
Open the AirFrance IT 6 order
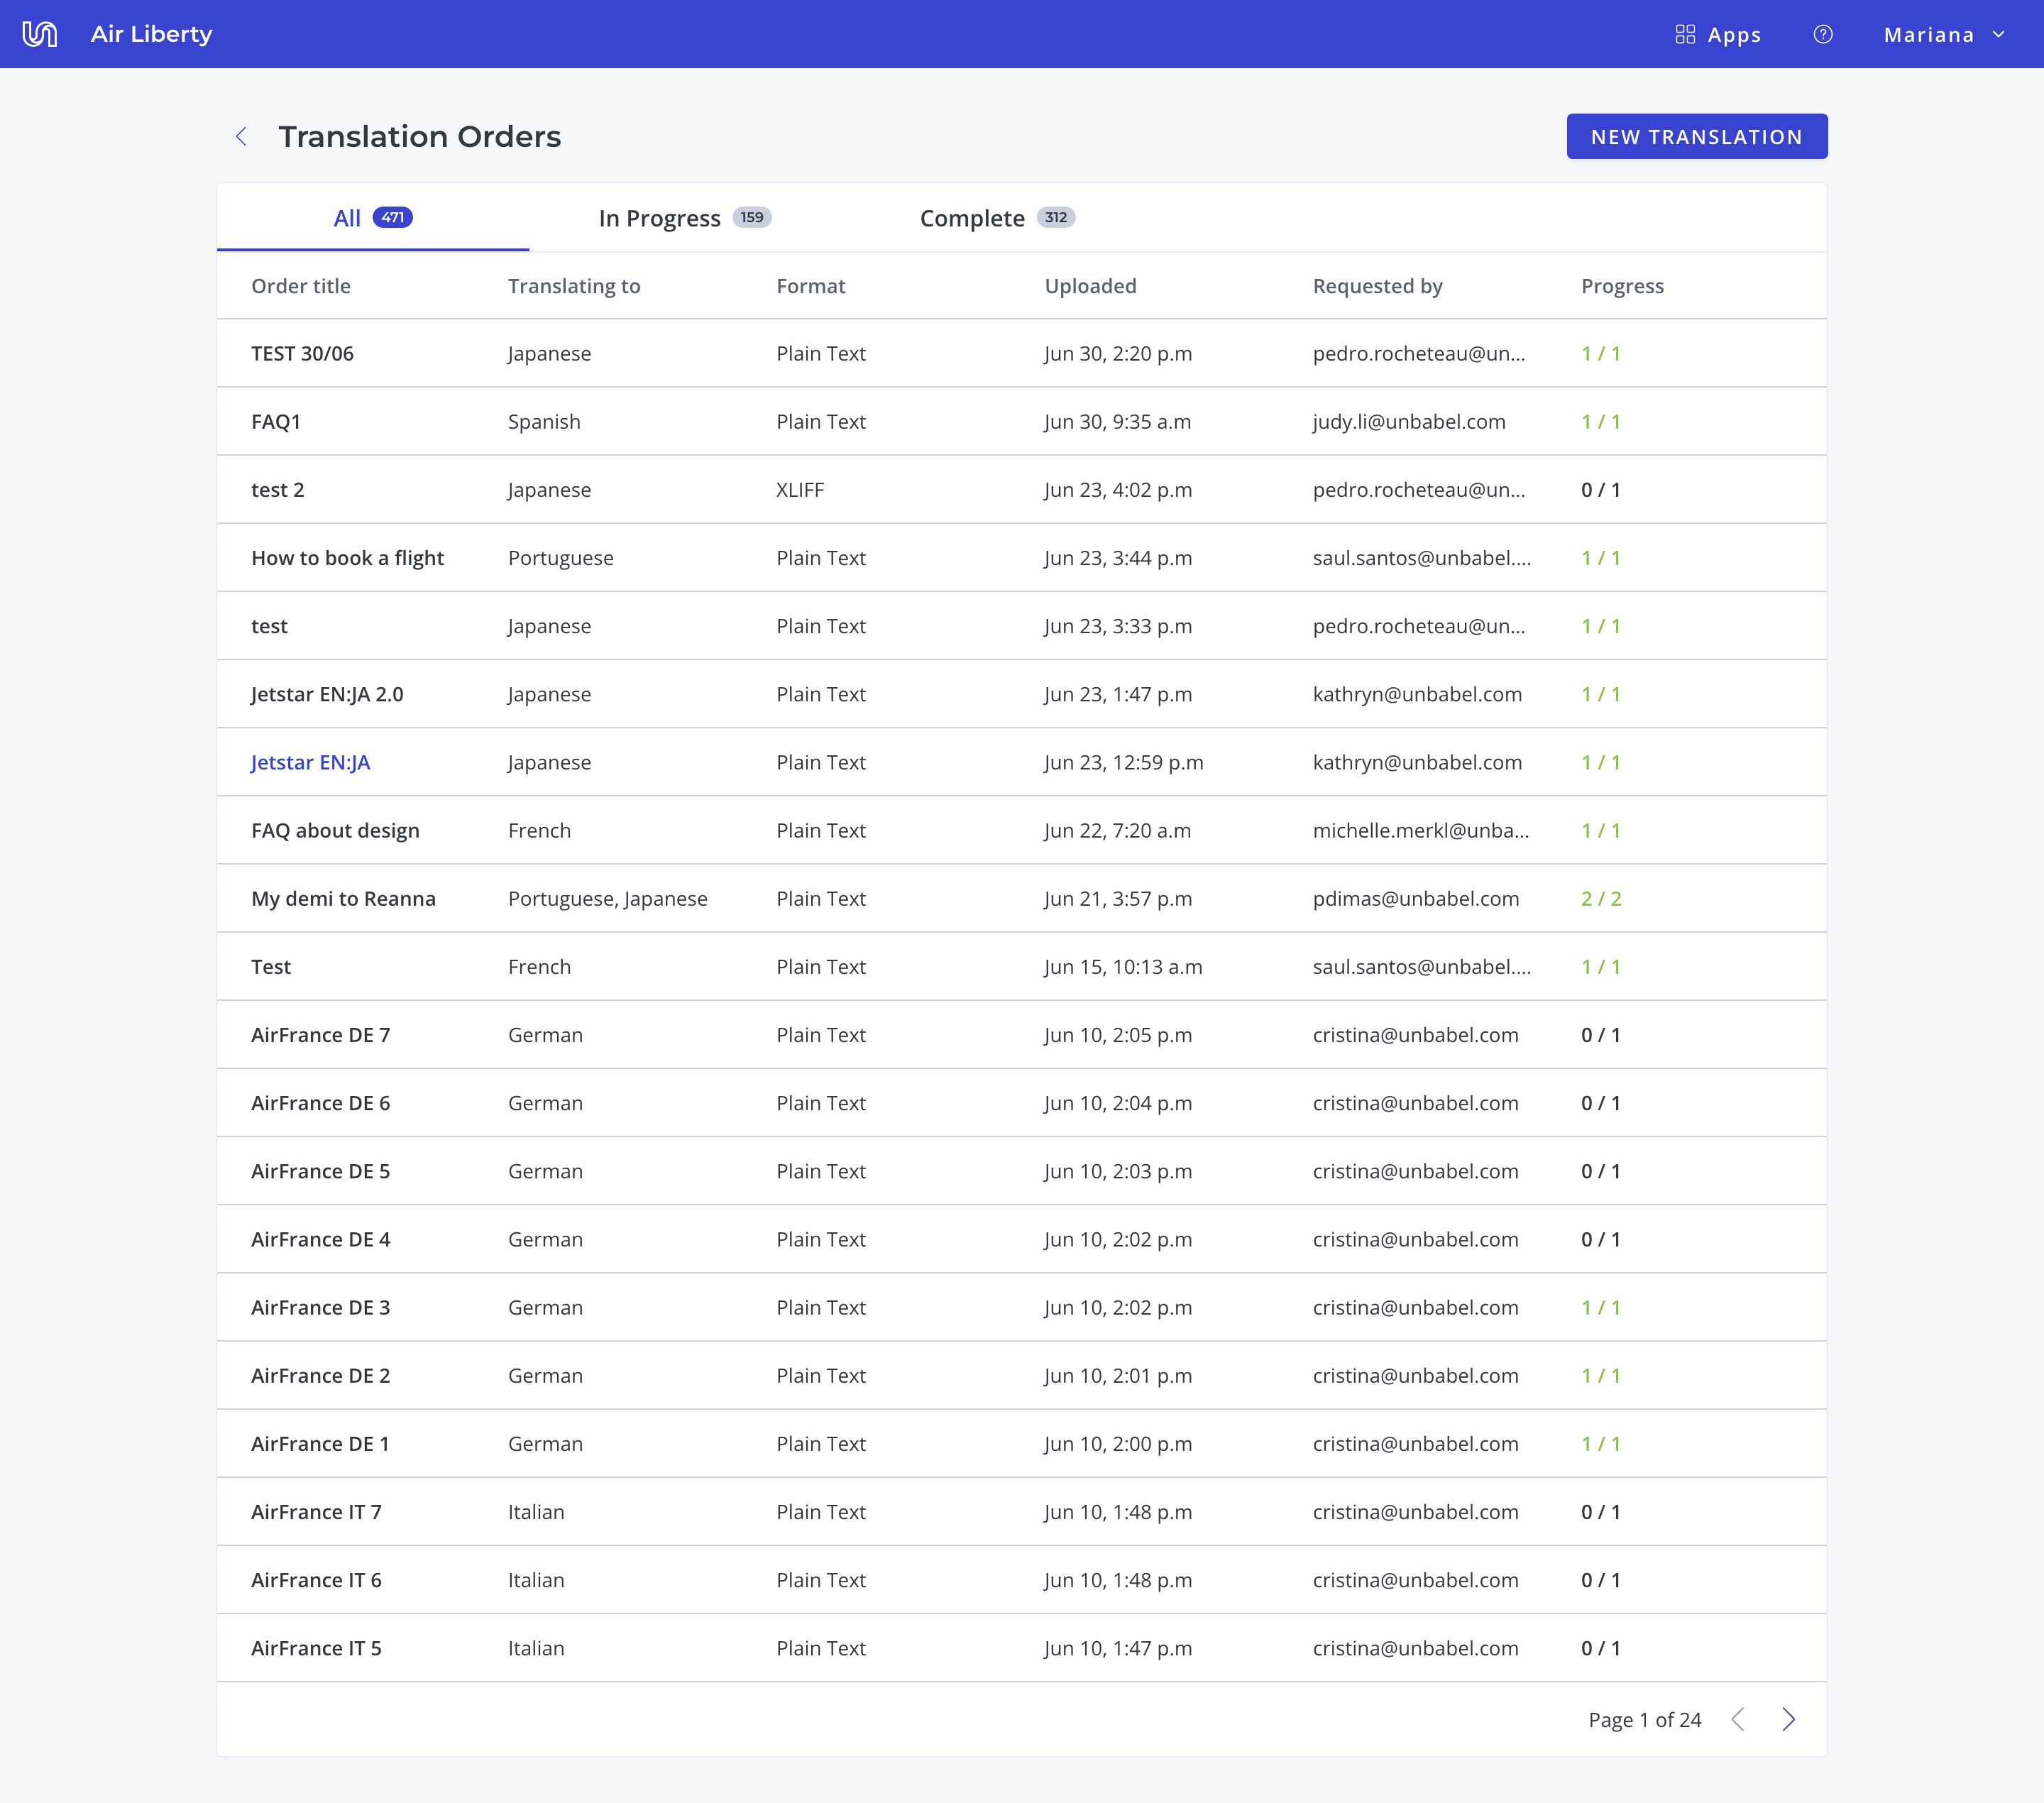[x=316, y=1579]
